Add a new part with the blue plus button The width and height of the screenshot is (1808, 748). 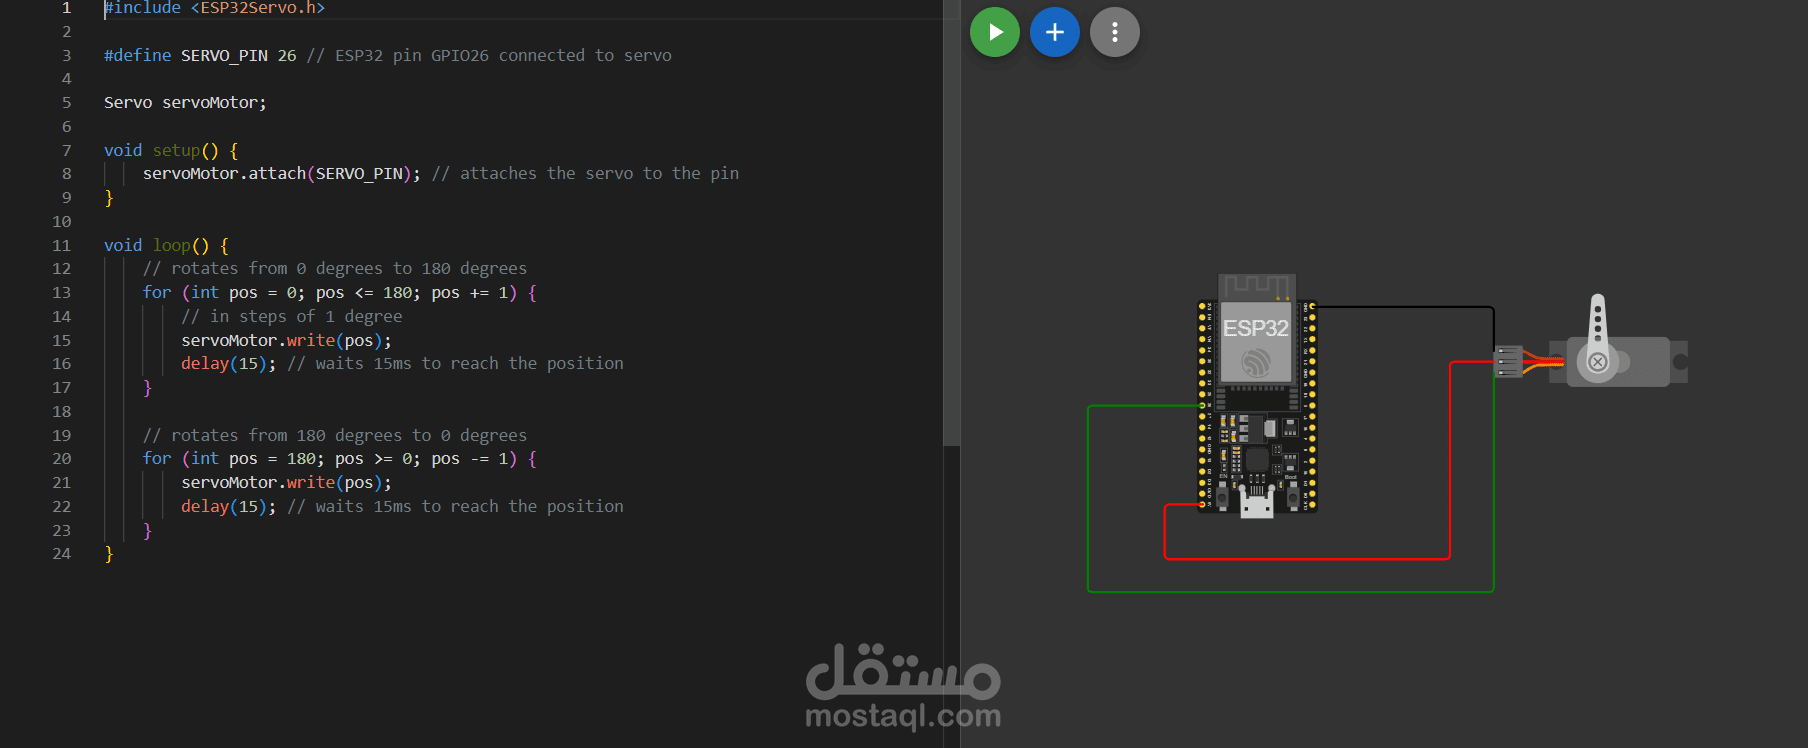click(1055, 32)
